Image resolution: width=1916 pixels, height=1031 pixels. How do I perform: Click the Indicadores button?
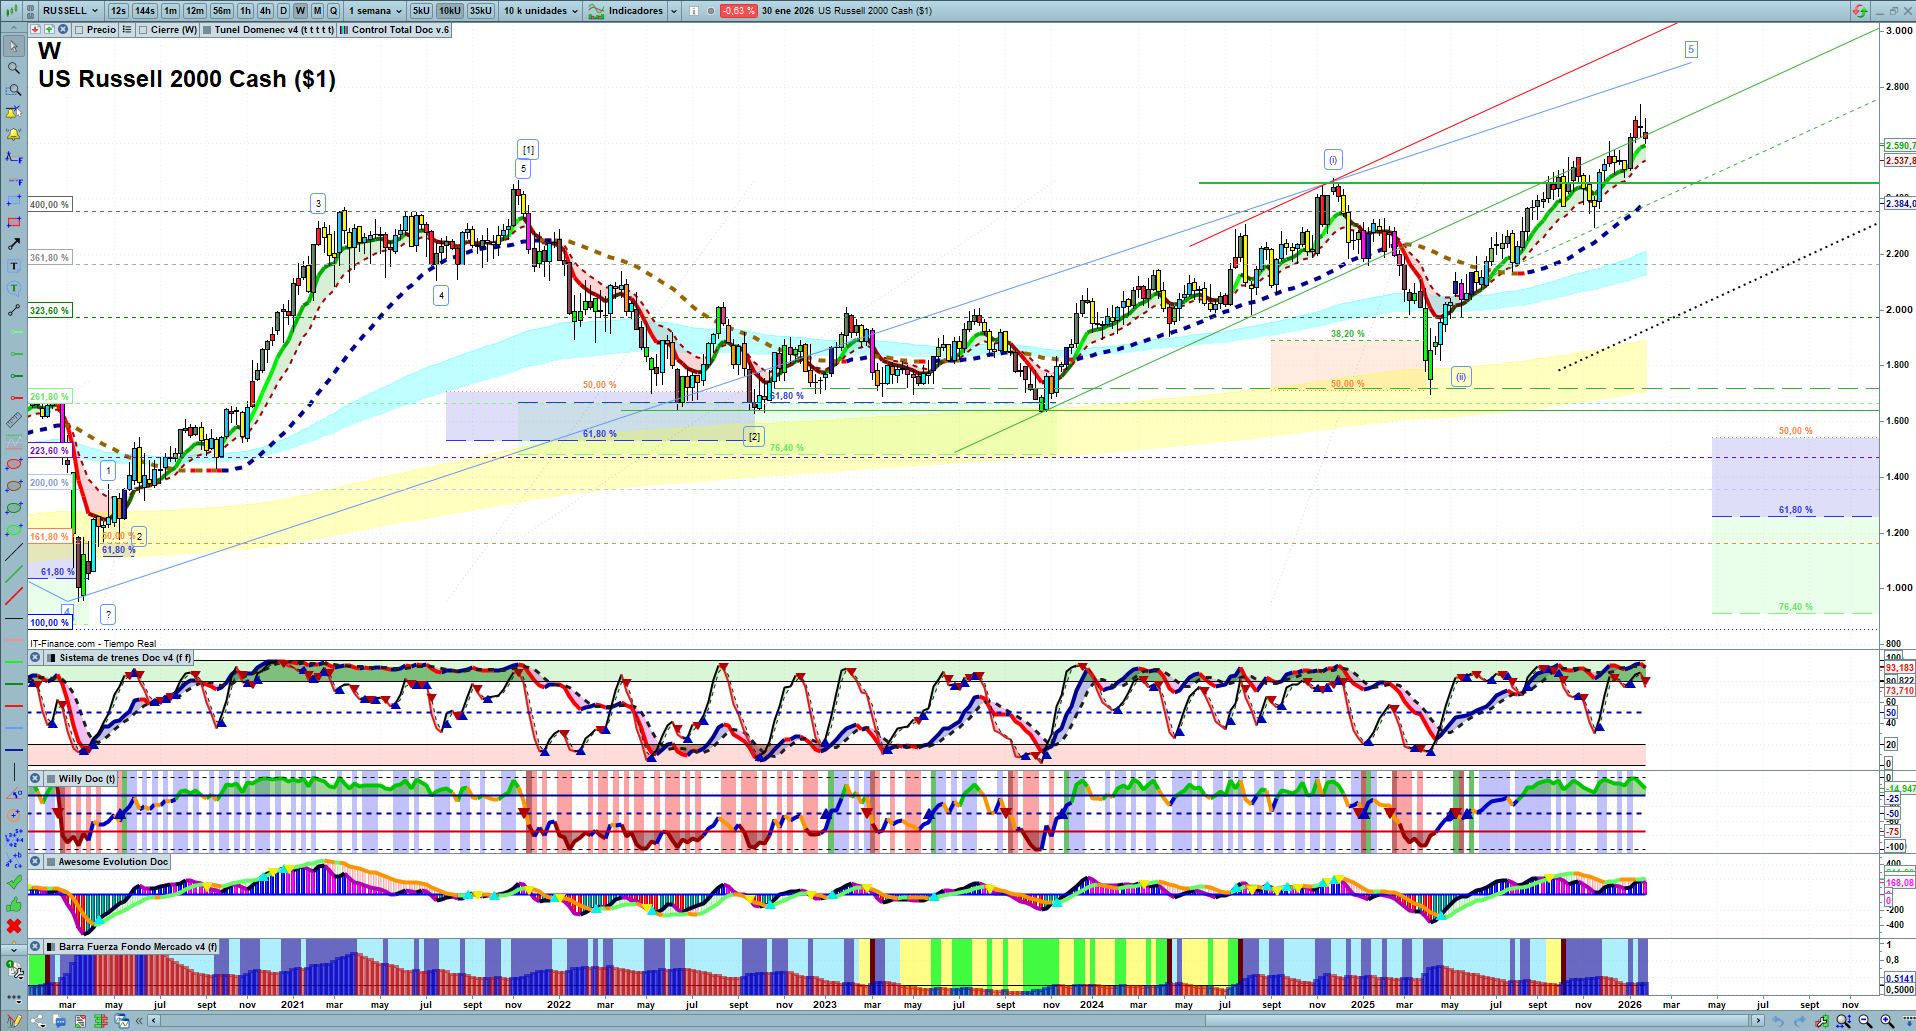pyautogui.click(x=634, y=11)
